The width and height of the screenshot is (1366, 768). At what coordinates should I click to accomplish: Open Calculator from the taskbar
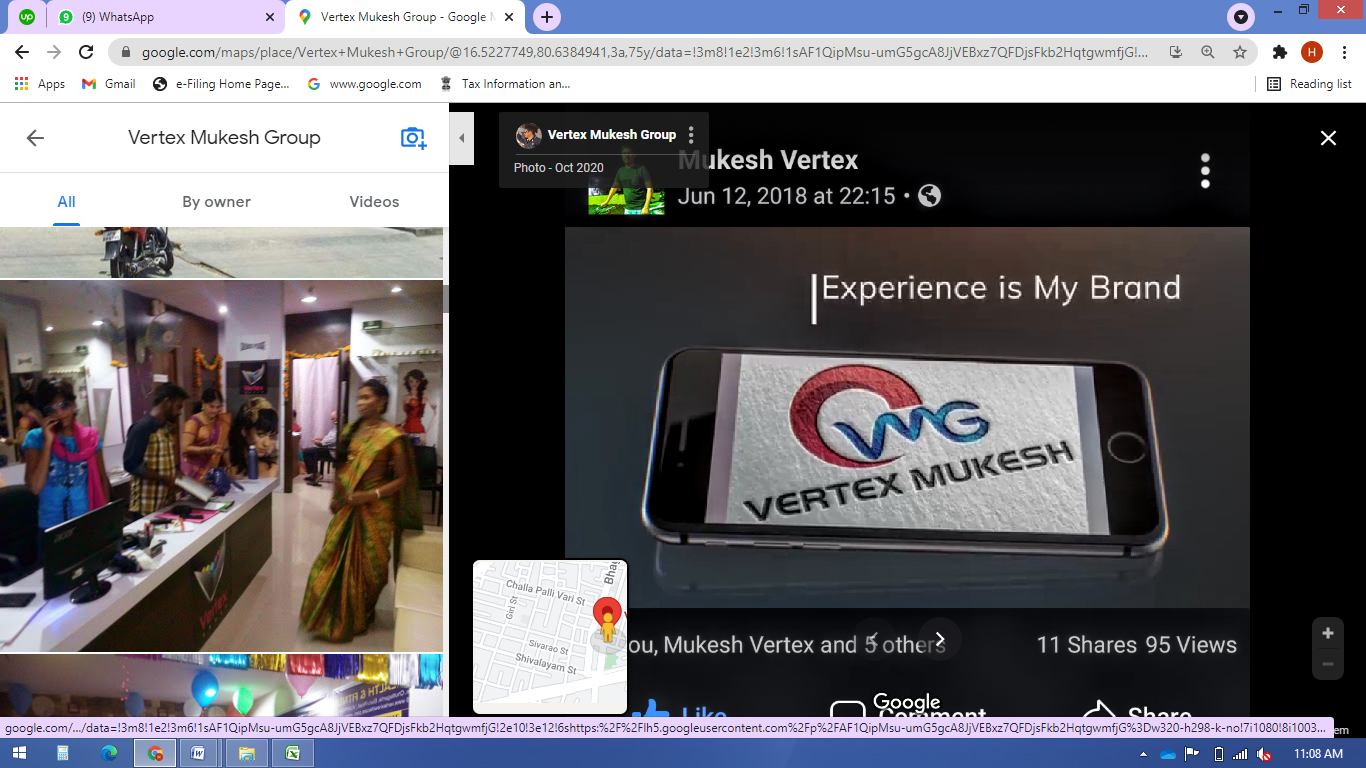[x=63, y=754]
